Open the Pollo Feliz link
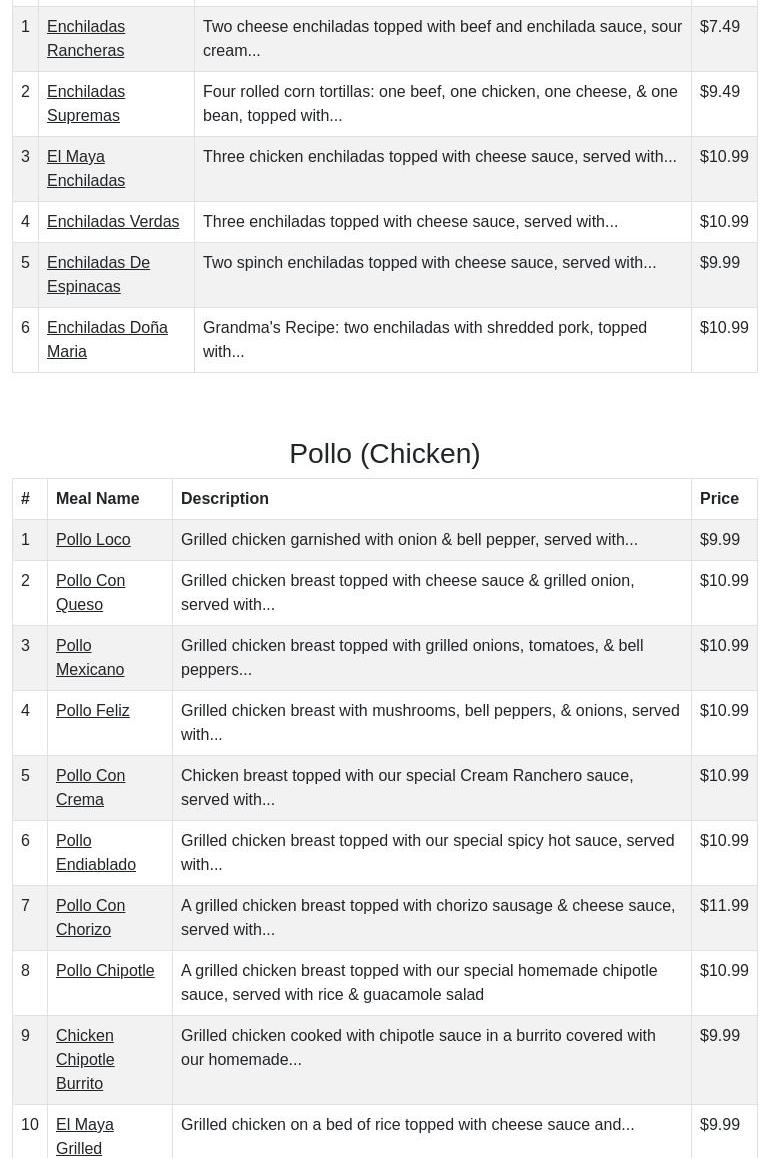Screen dimensions: 770x1158 (x=92, y=710)
